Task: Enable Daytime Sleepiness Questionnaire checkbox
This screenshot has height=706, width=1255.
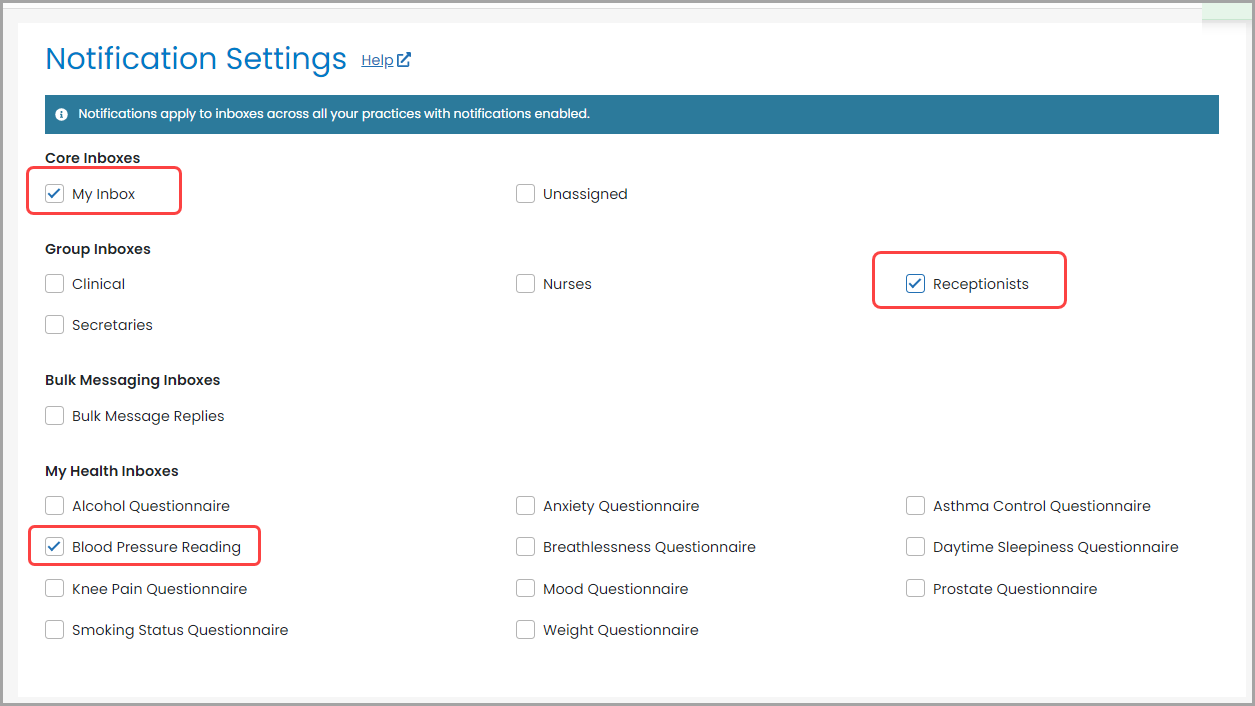Action: (x=915, y=547)
